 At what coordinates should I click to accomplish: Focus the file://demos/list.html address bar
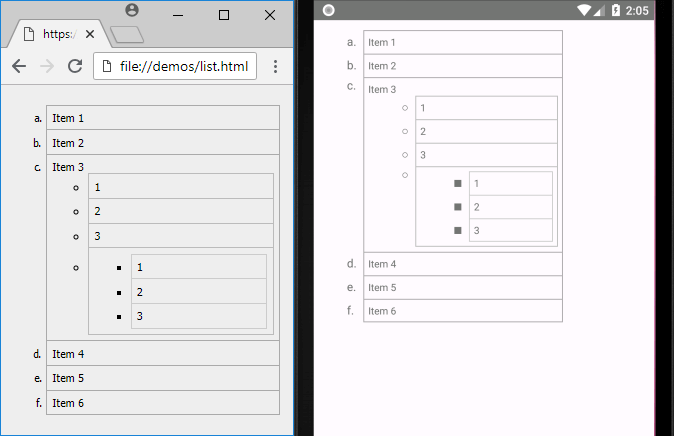pyautogui.click(x=175, y=66)
